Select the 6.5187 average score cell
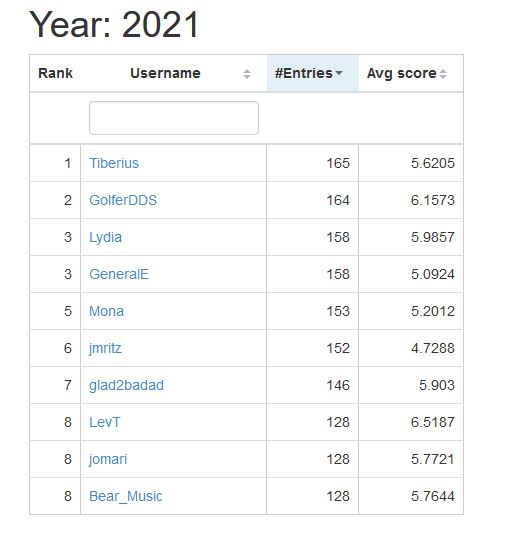Screen dimensions: 508x538 click(411, 422)
